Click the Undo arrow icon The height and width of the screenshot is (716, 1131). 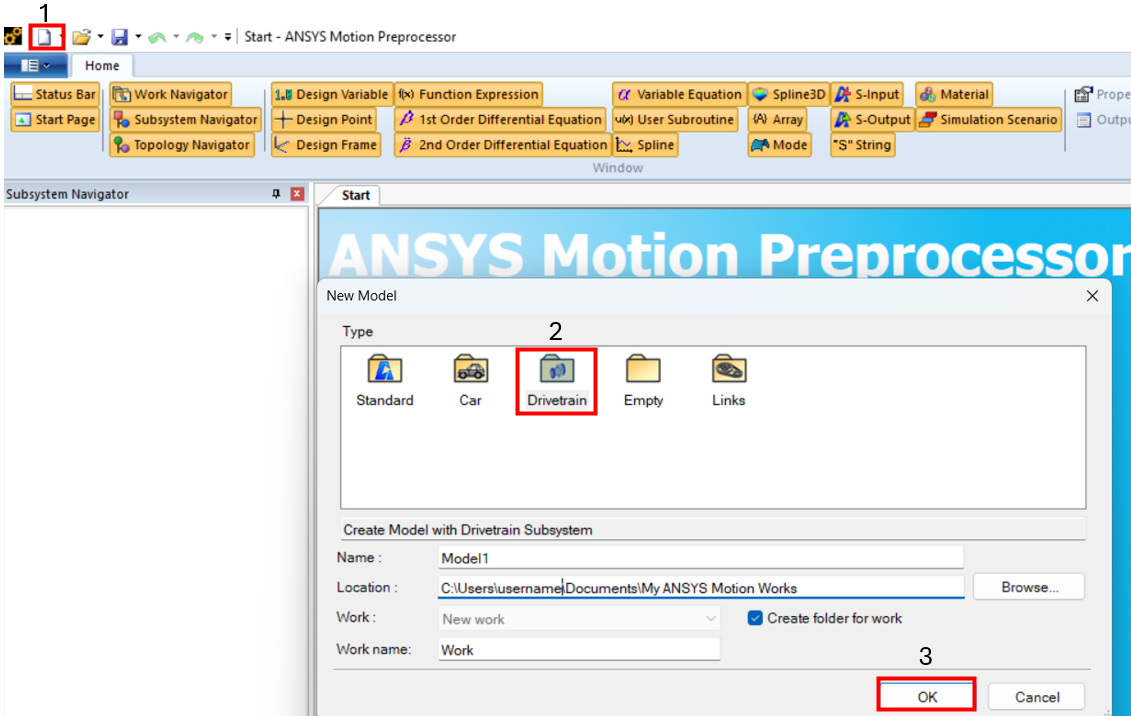157,37
